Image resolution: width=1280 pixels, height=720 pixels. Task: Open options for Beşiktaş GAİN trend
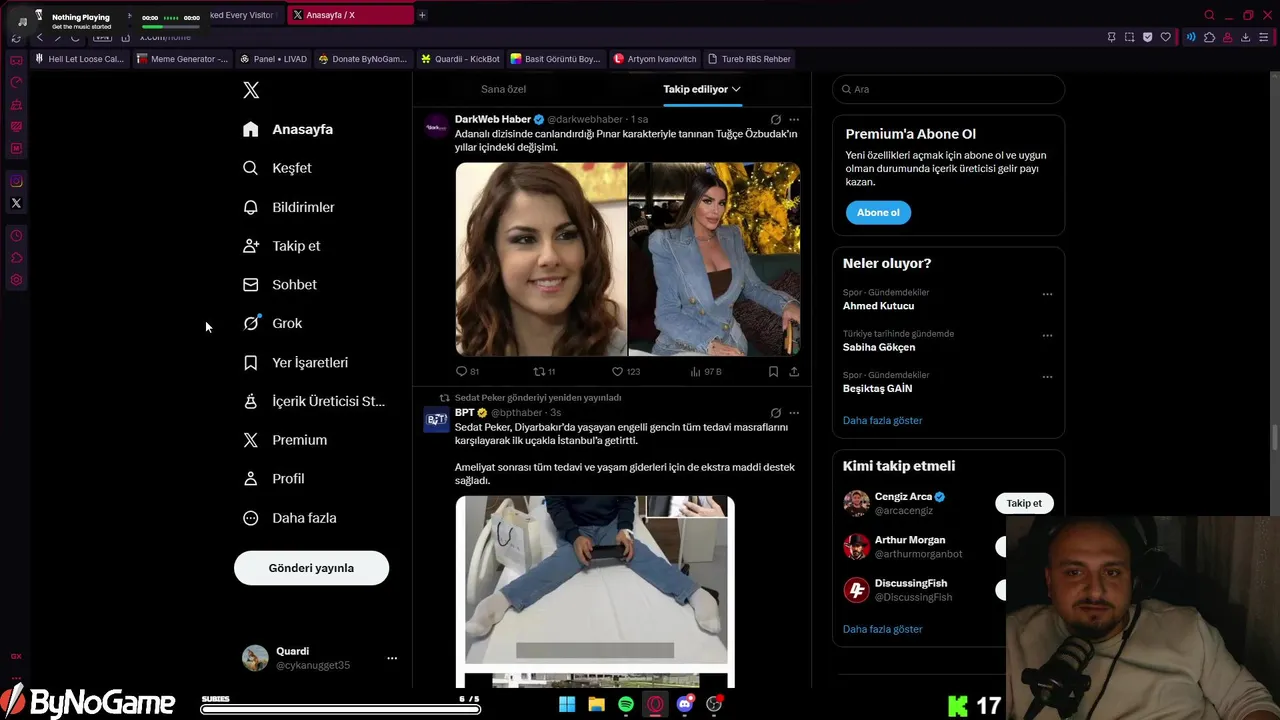click(1047, 377)
